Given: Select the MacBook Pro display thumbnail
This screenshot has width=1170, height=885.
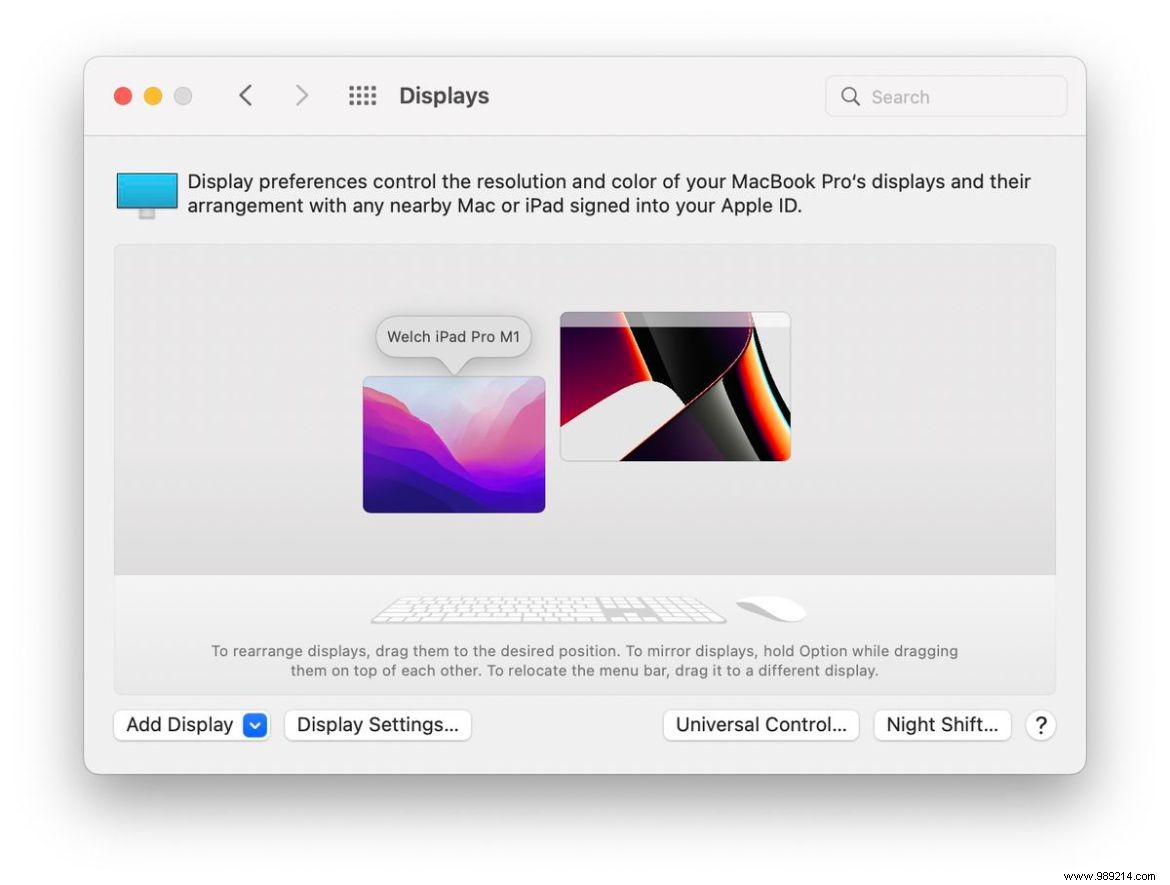Looking at the screenshot, I should pyautogui.click(x=675, y=386).
